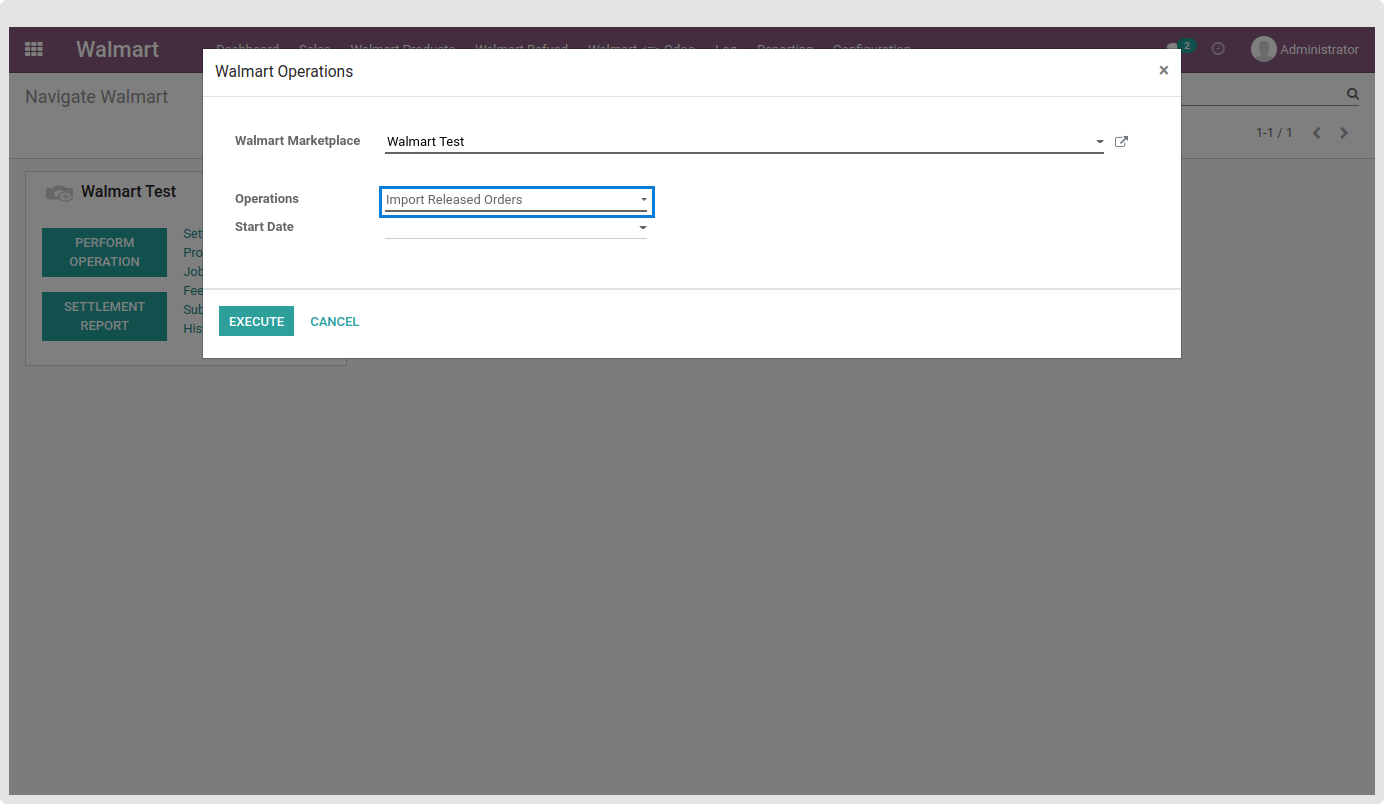The width and height of the screenshot is (1384, 804).
Task: Expand the Walmart Marketplace dropdown arrow
Action: click(1099, 142)
